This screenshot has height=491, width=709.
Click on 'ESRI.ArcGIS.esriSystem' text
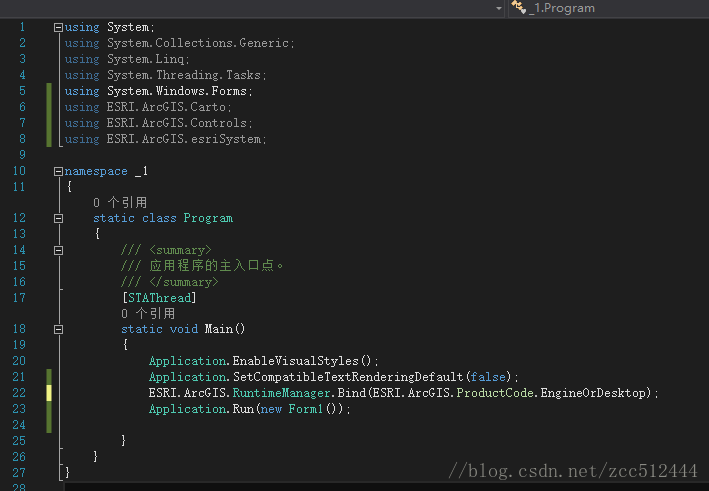184,139
